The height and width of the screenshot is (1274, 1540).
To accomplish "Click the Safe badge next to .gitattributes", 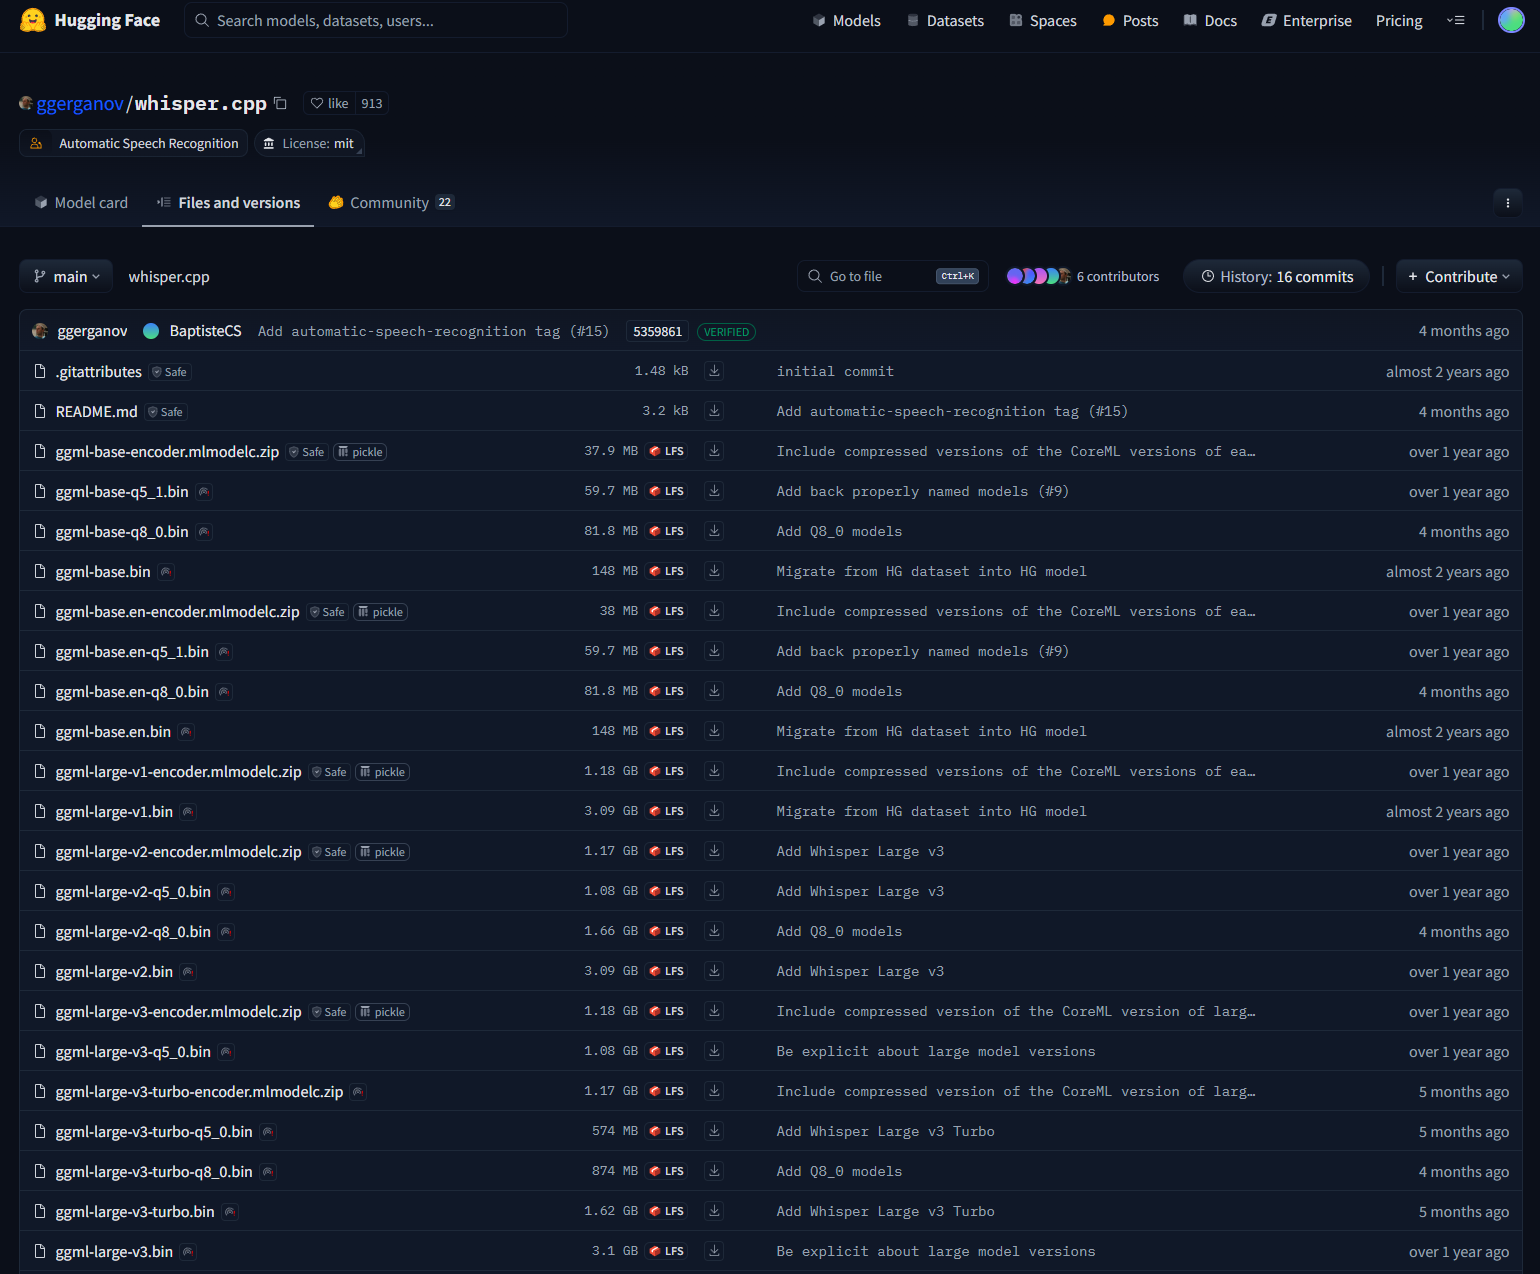I will click(170, 372).
